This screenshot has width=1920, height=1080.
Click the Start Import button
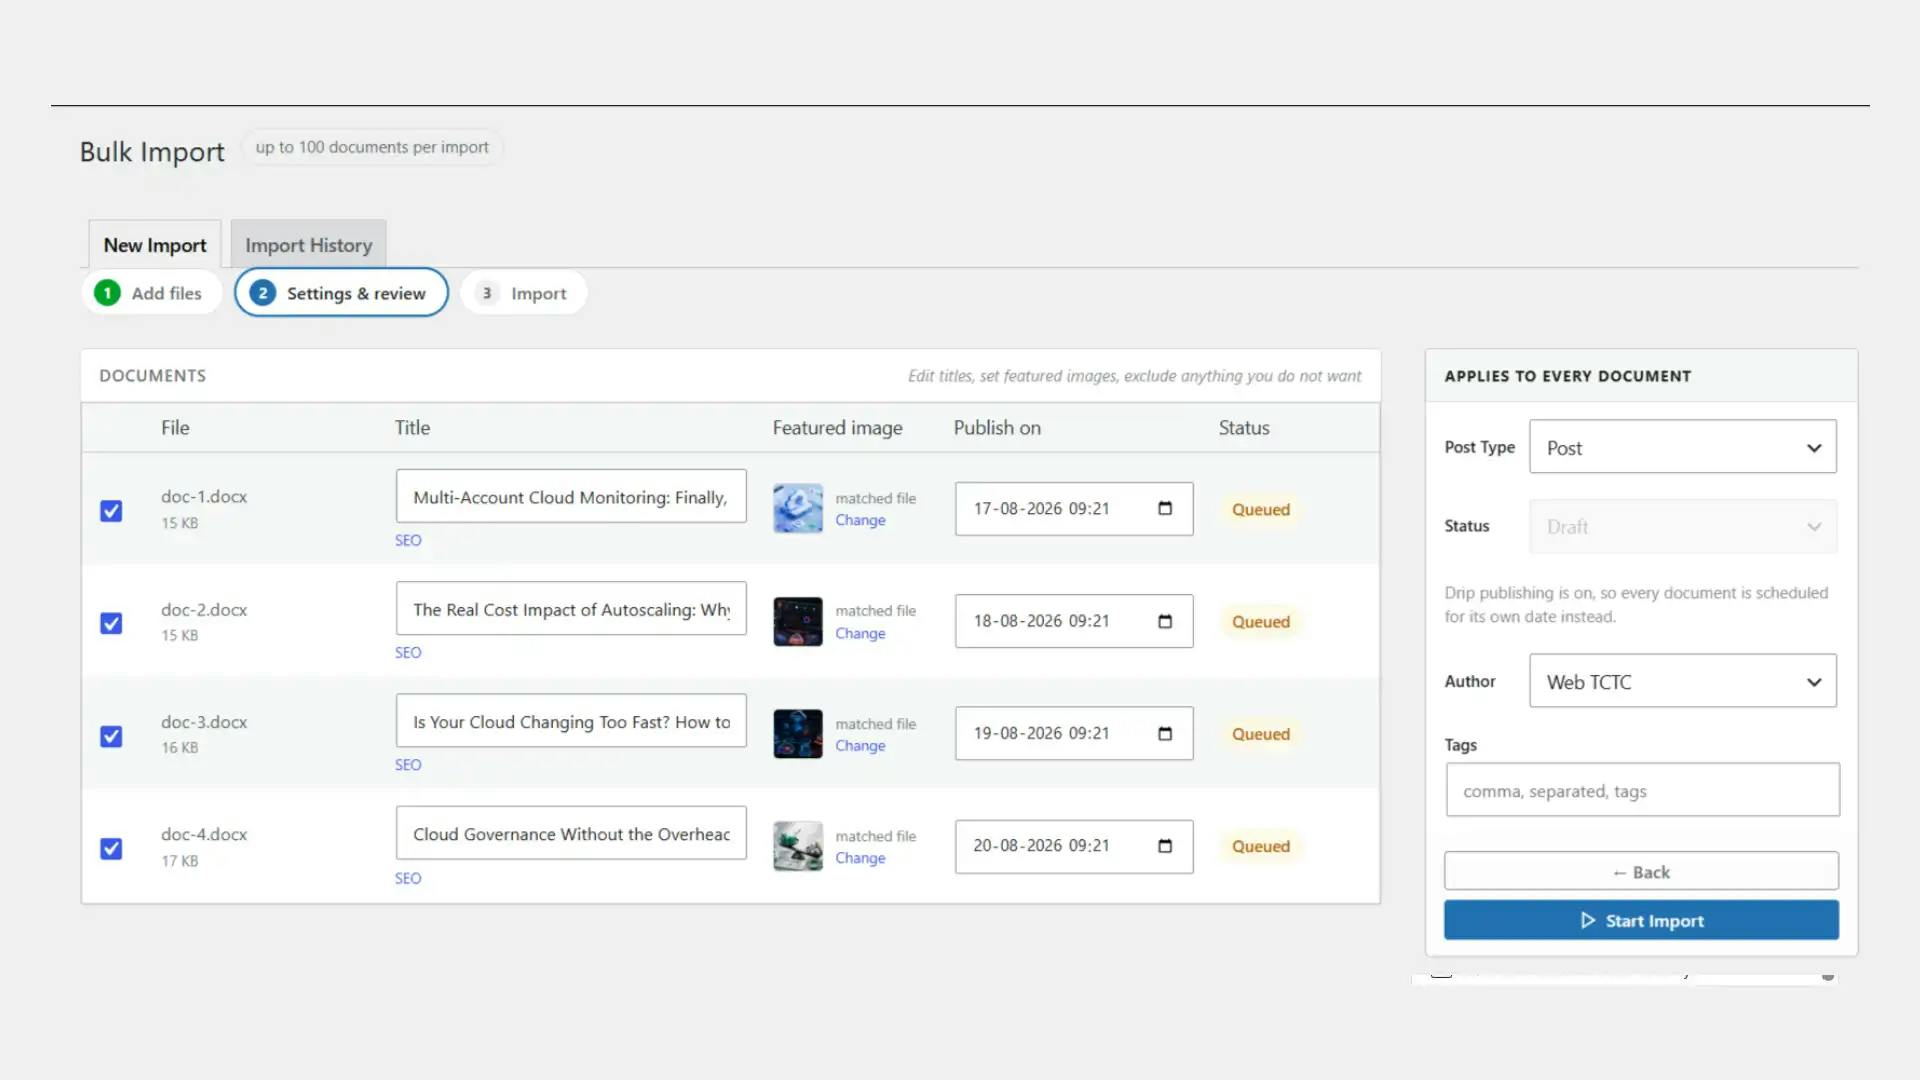[x=1641, y=920]
